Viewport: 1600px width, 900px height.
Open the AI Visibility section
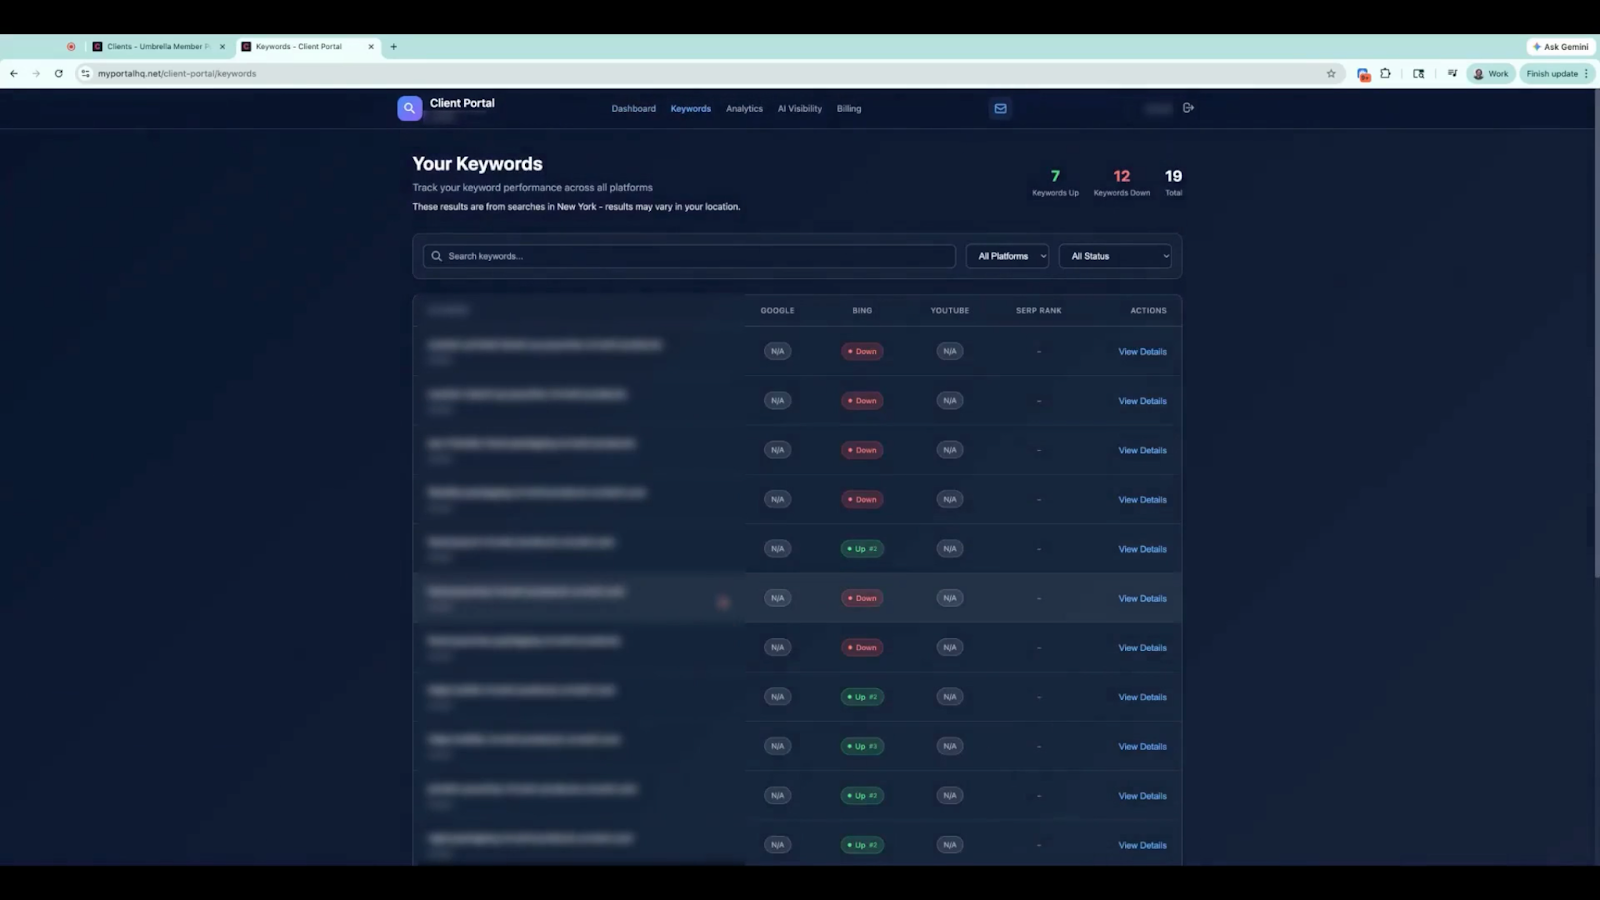pos(800,109)
